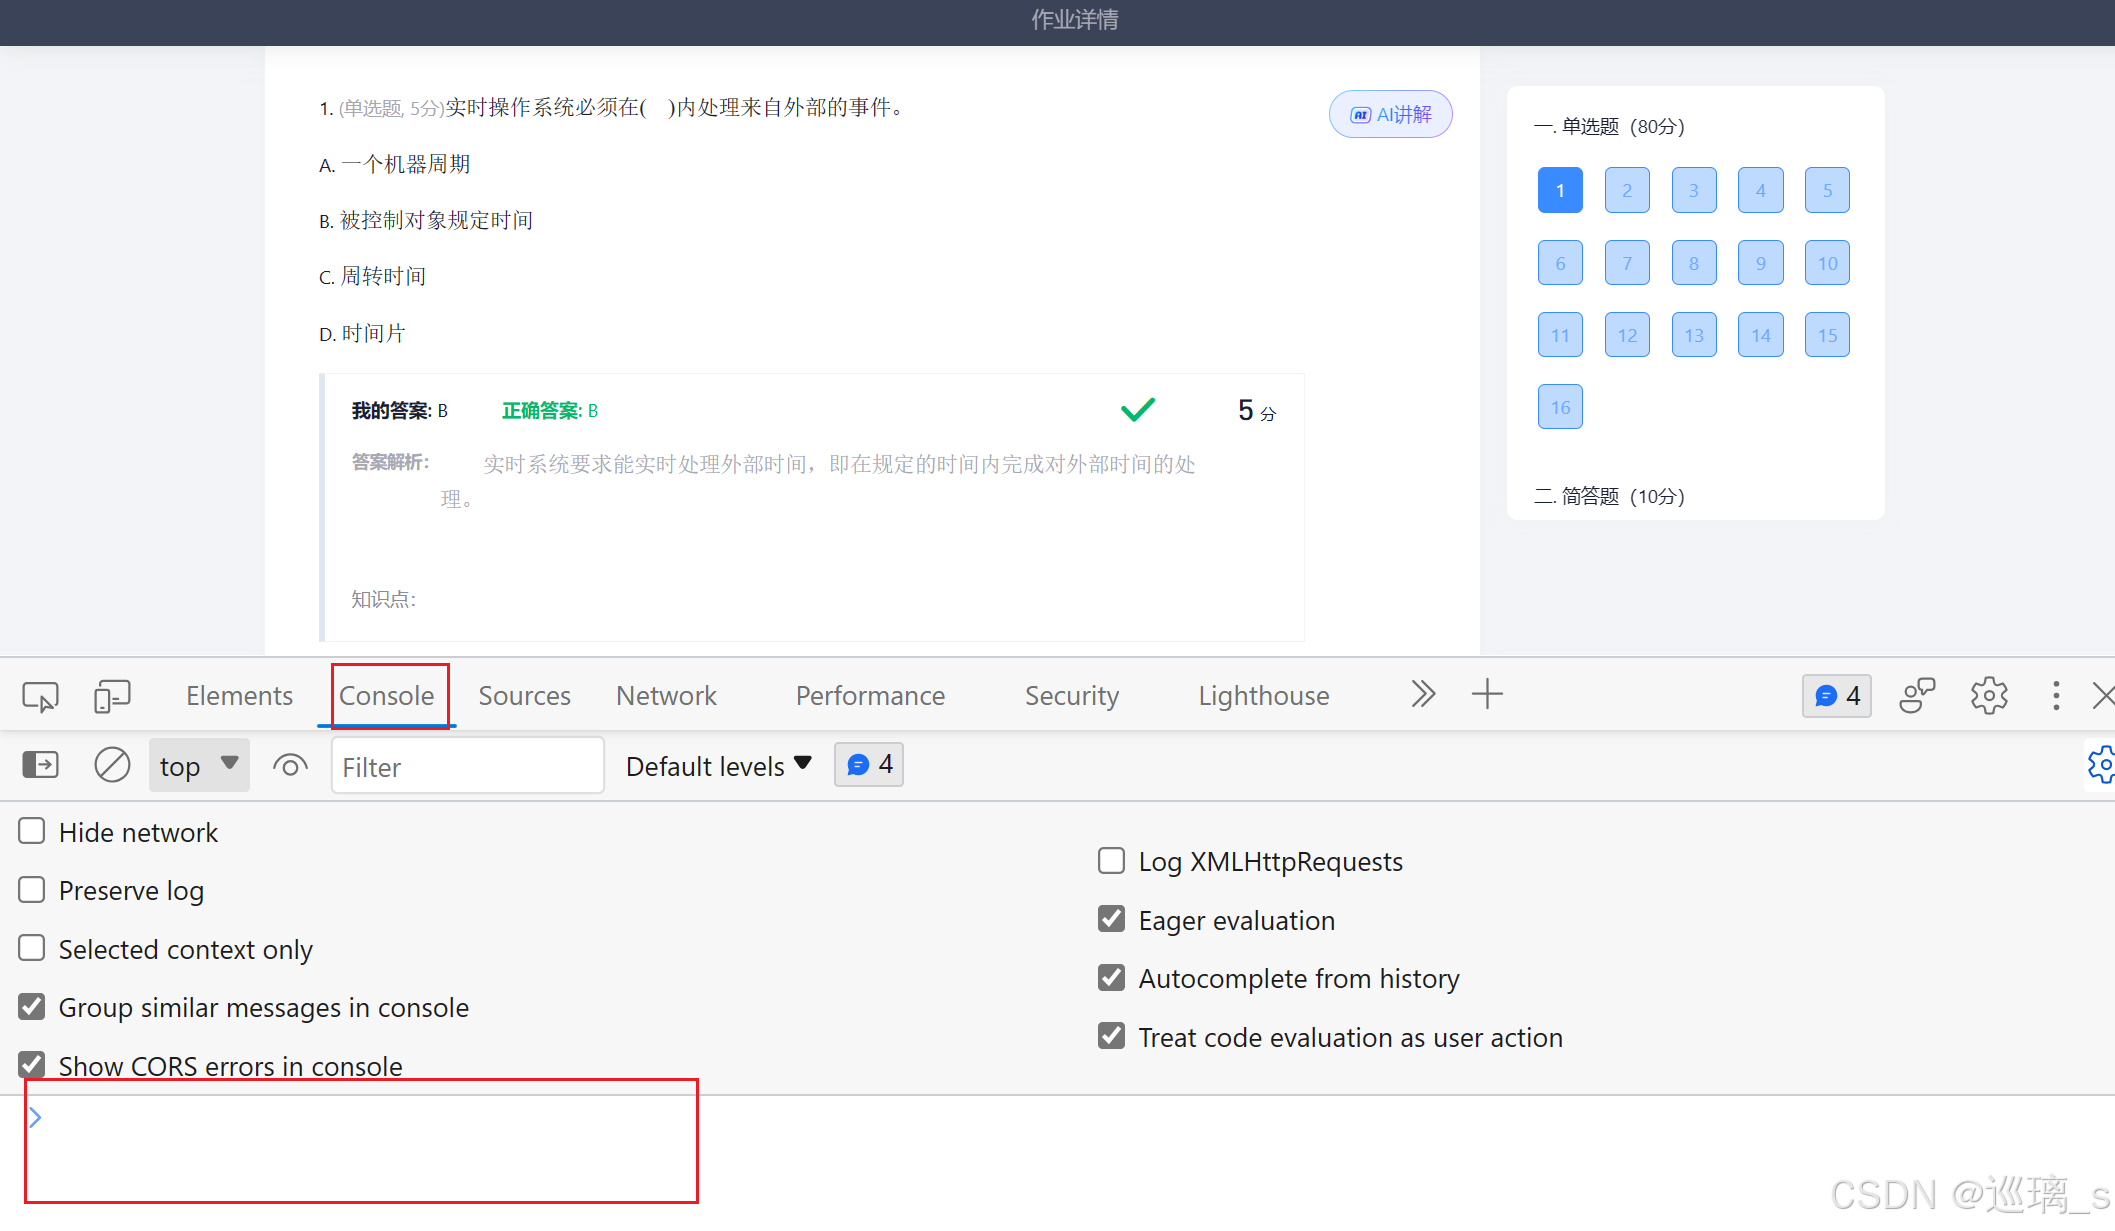The width and height of the screenshot is (2115, 1231).
Task: Expand more tabs double chevron
Action: [x=1422, y=695]
